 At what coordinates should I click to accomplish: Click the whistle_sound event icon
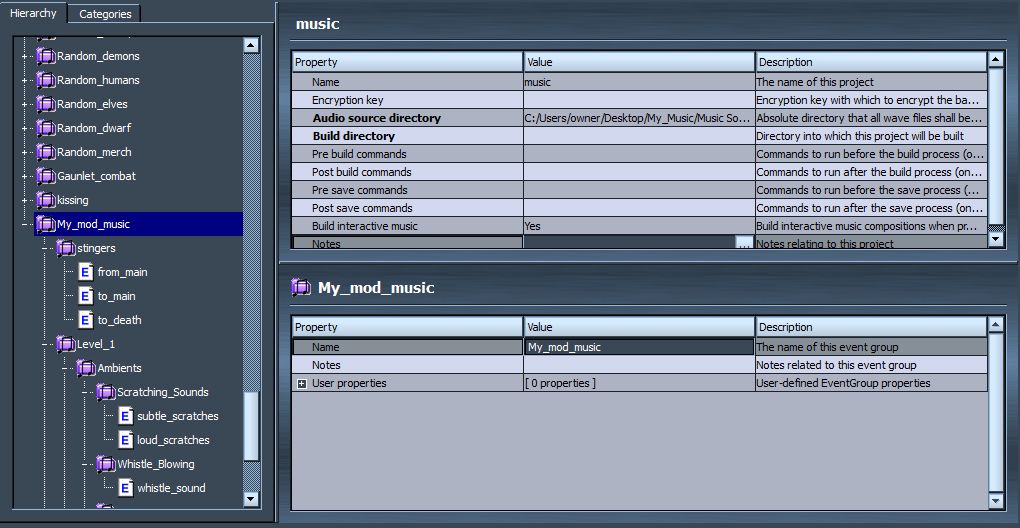[126, 488]
